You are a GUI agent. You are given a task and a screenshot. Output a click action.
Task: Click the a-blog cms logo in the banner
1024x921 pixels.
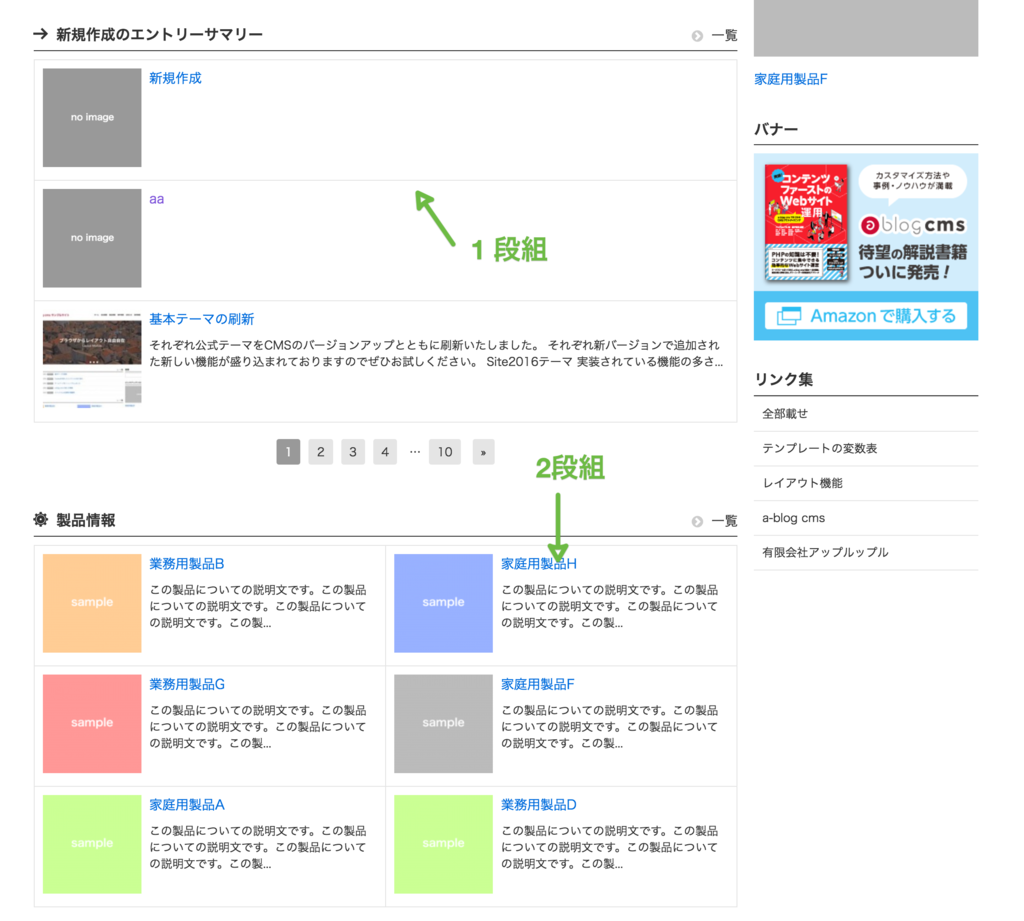tap(911, 226)
